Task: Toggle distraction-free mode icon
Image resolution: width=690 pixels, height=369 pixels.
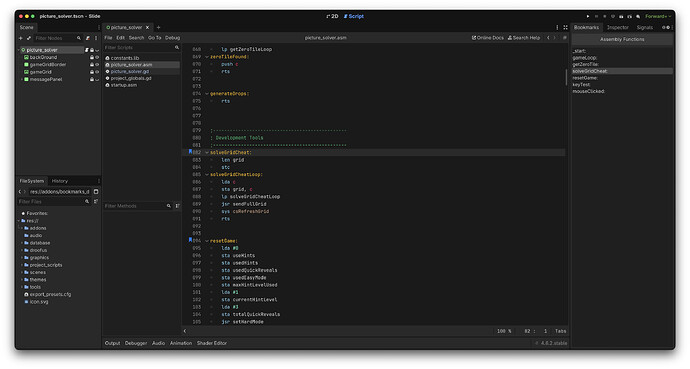Action: (x=565, y=27)
